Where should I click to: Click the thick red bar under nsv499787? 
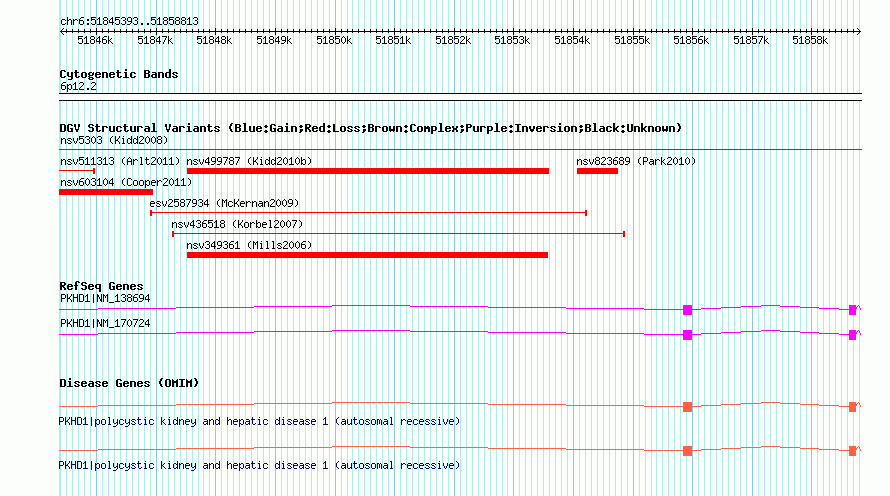coord(368,171)
